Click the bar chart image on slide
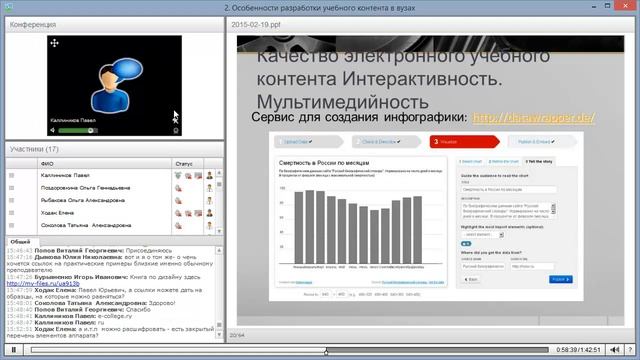Image resolution: width=640 pixels, height=360 pixels. coord(361,222)
